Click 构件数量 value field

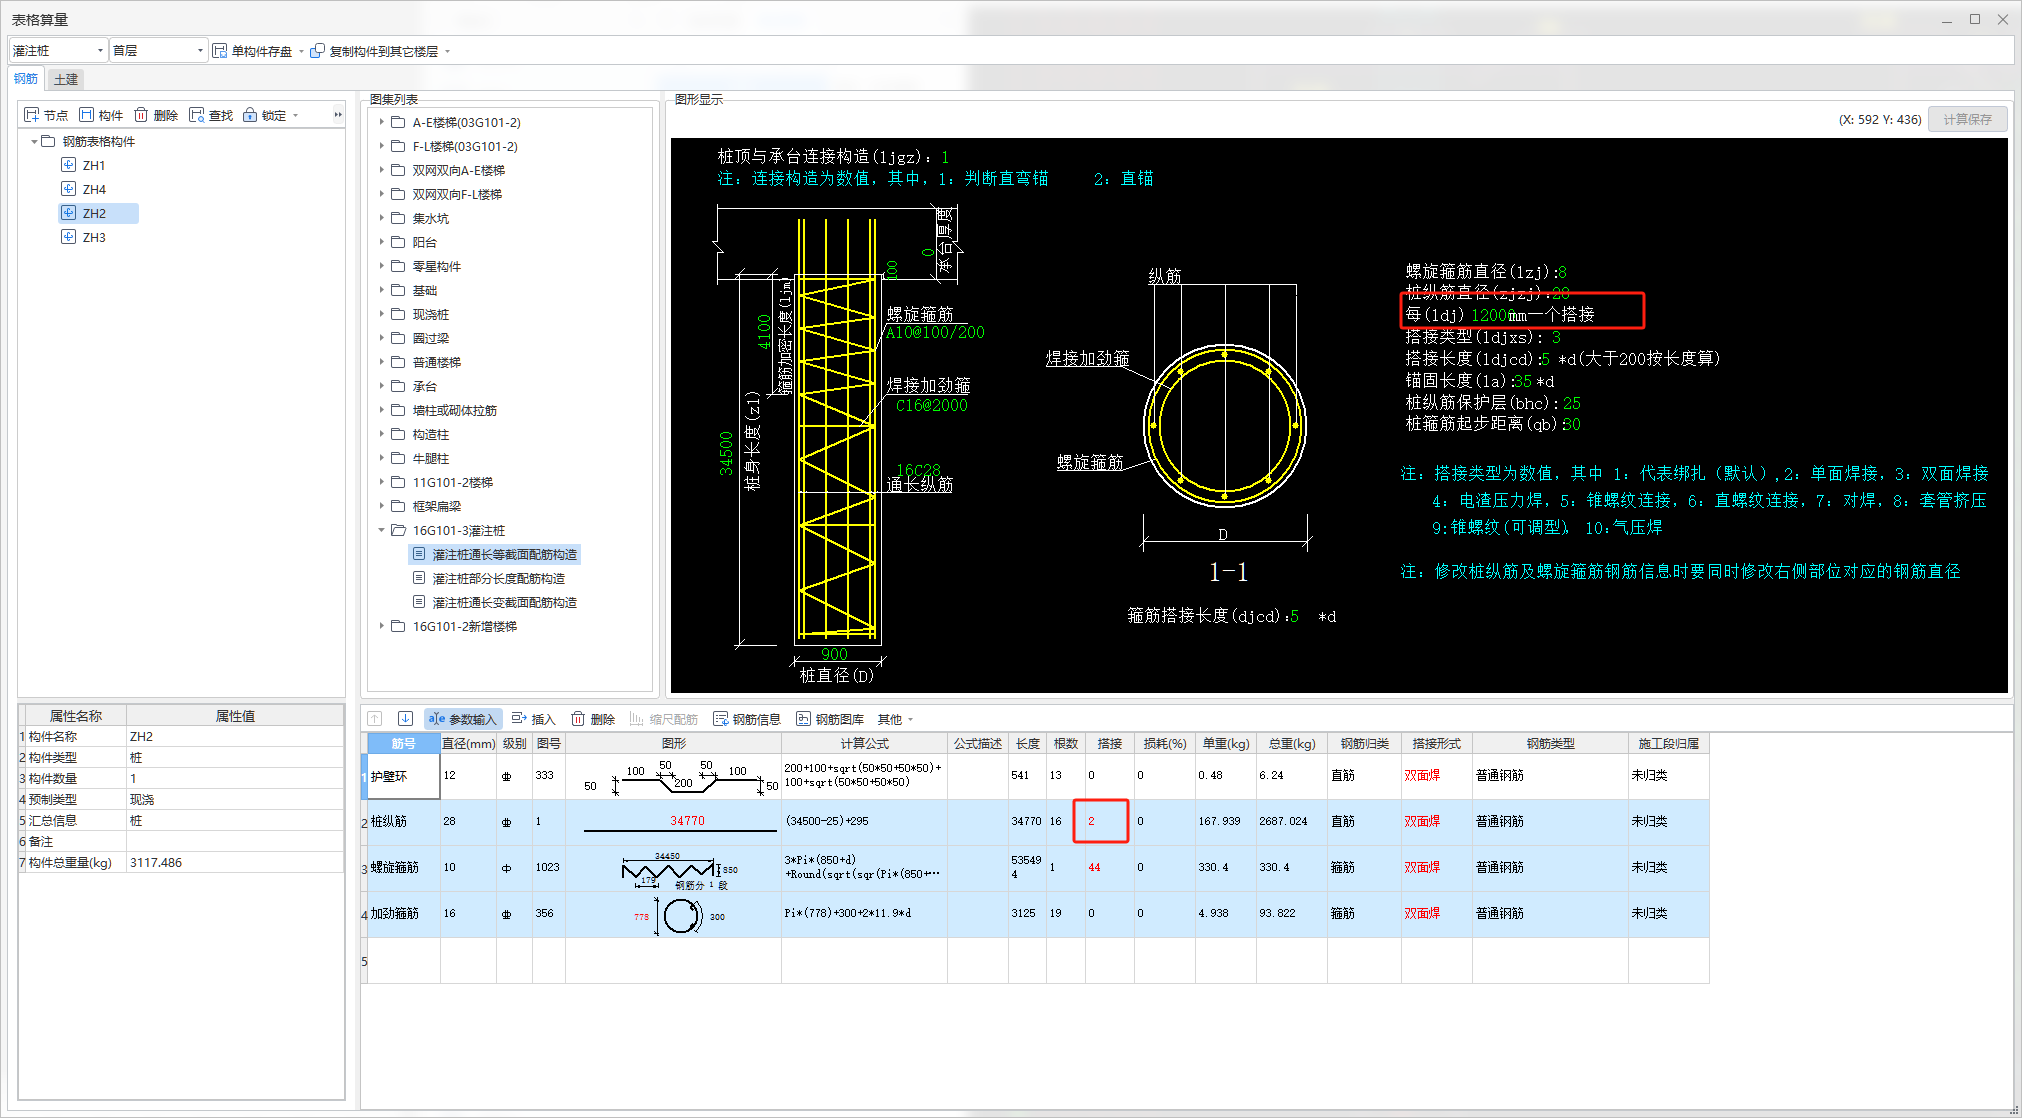[234, 778]
